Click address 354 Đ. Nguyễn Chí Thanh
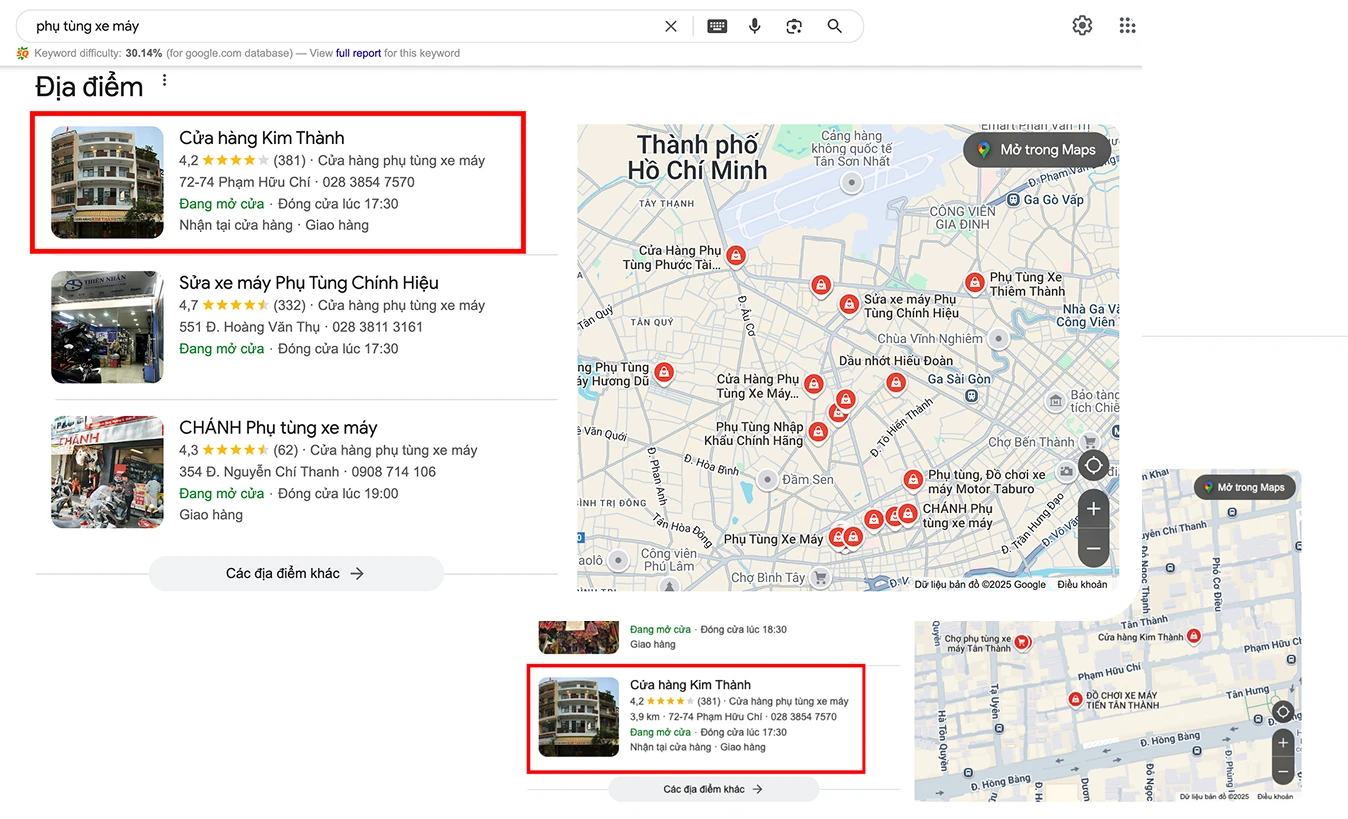The image size is (1348, 819). (x=259, y=472)
